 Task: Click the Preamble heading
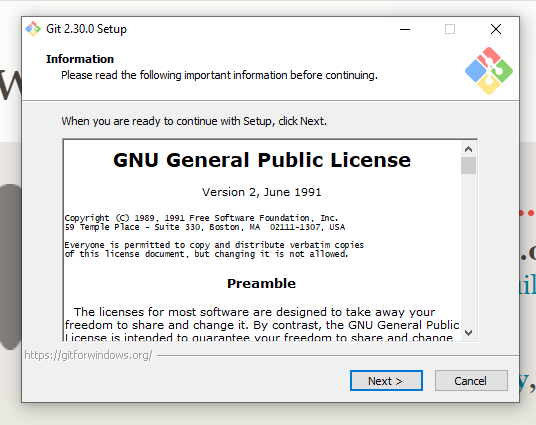tap(262, 283)
